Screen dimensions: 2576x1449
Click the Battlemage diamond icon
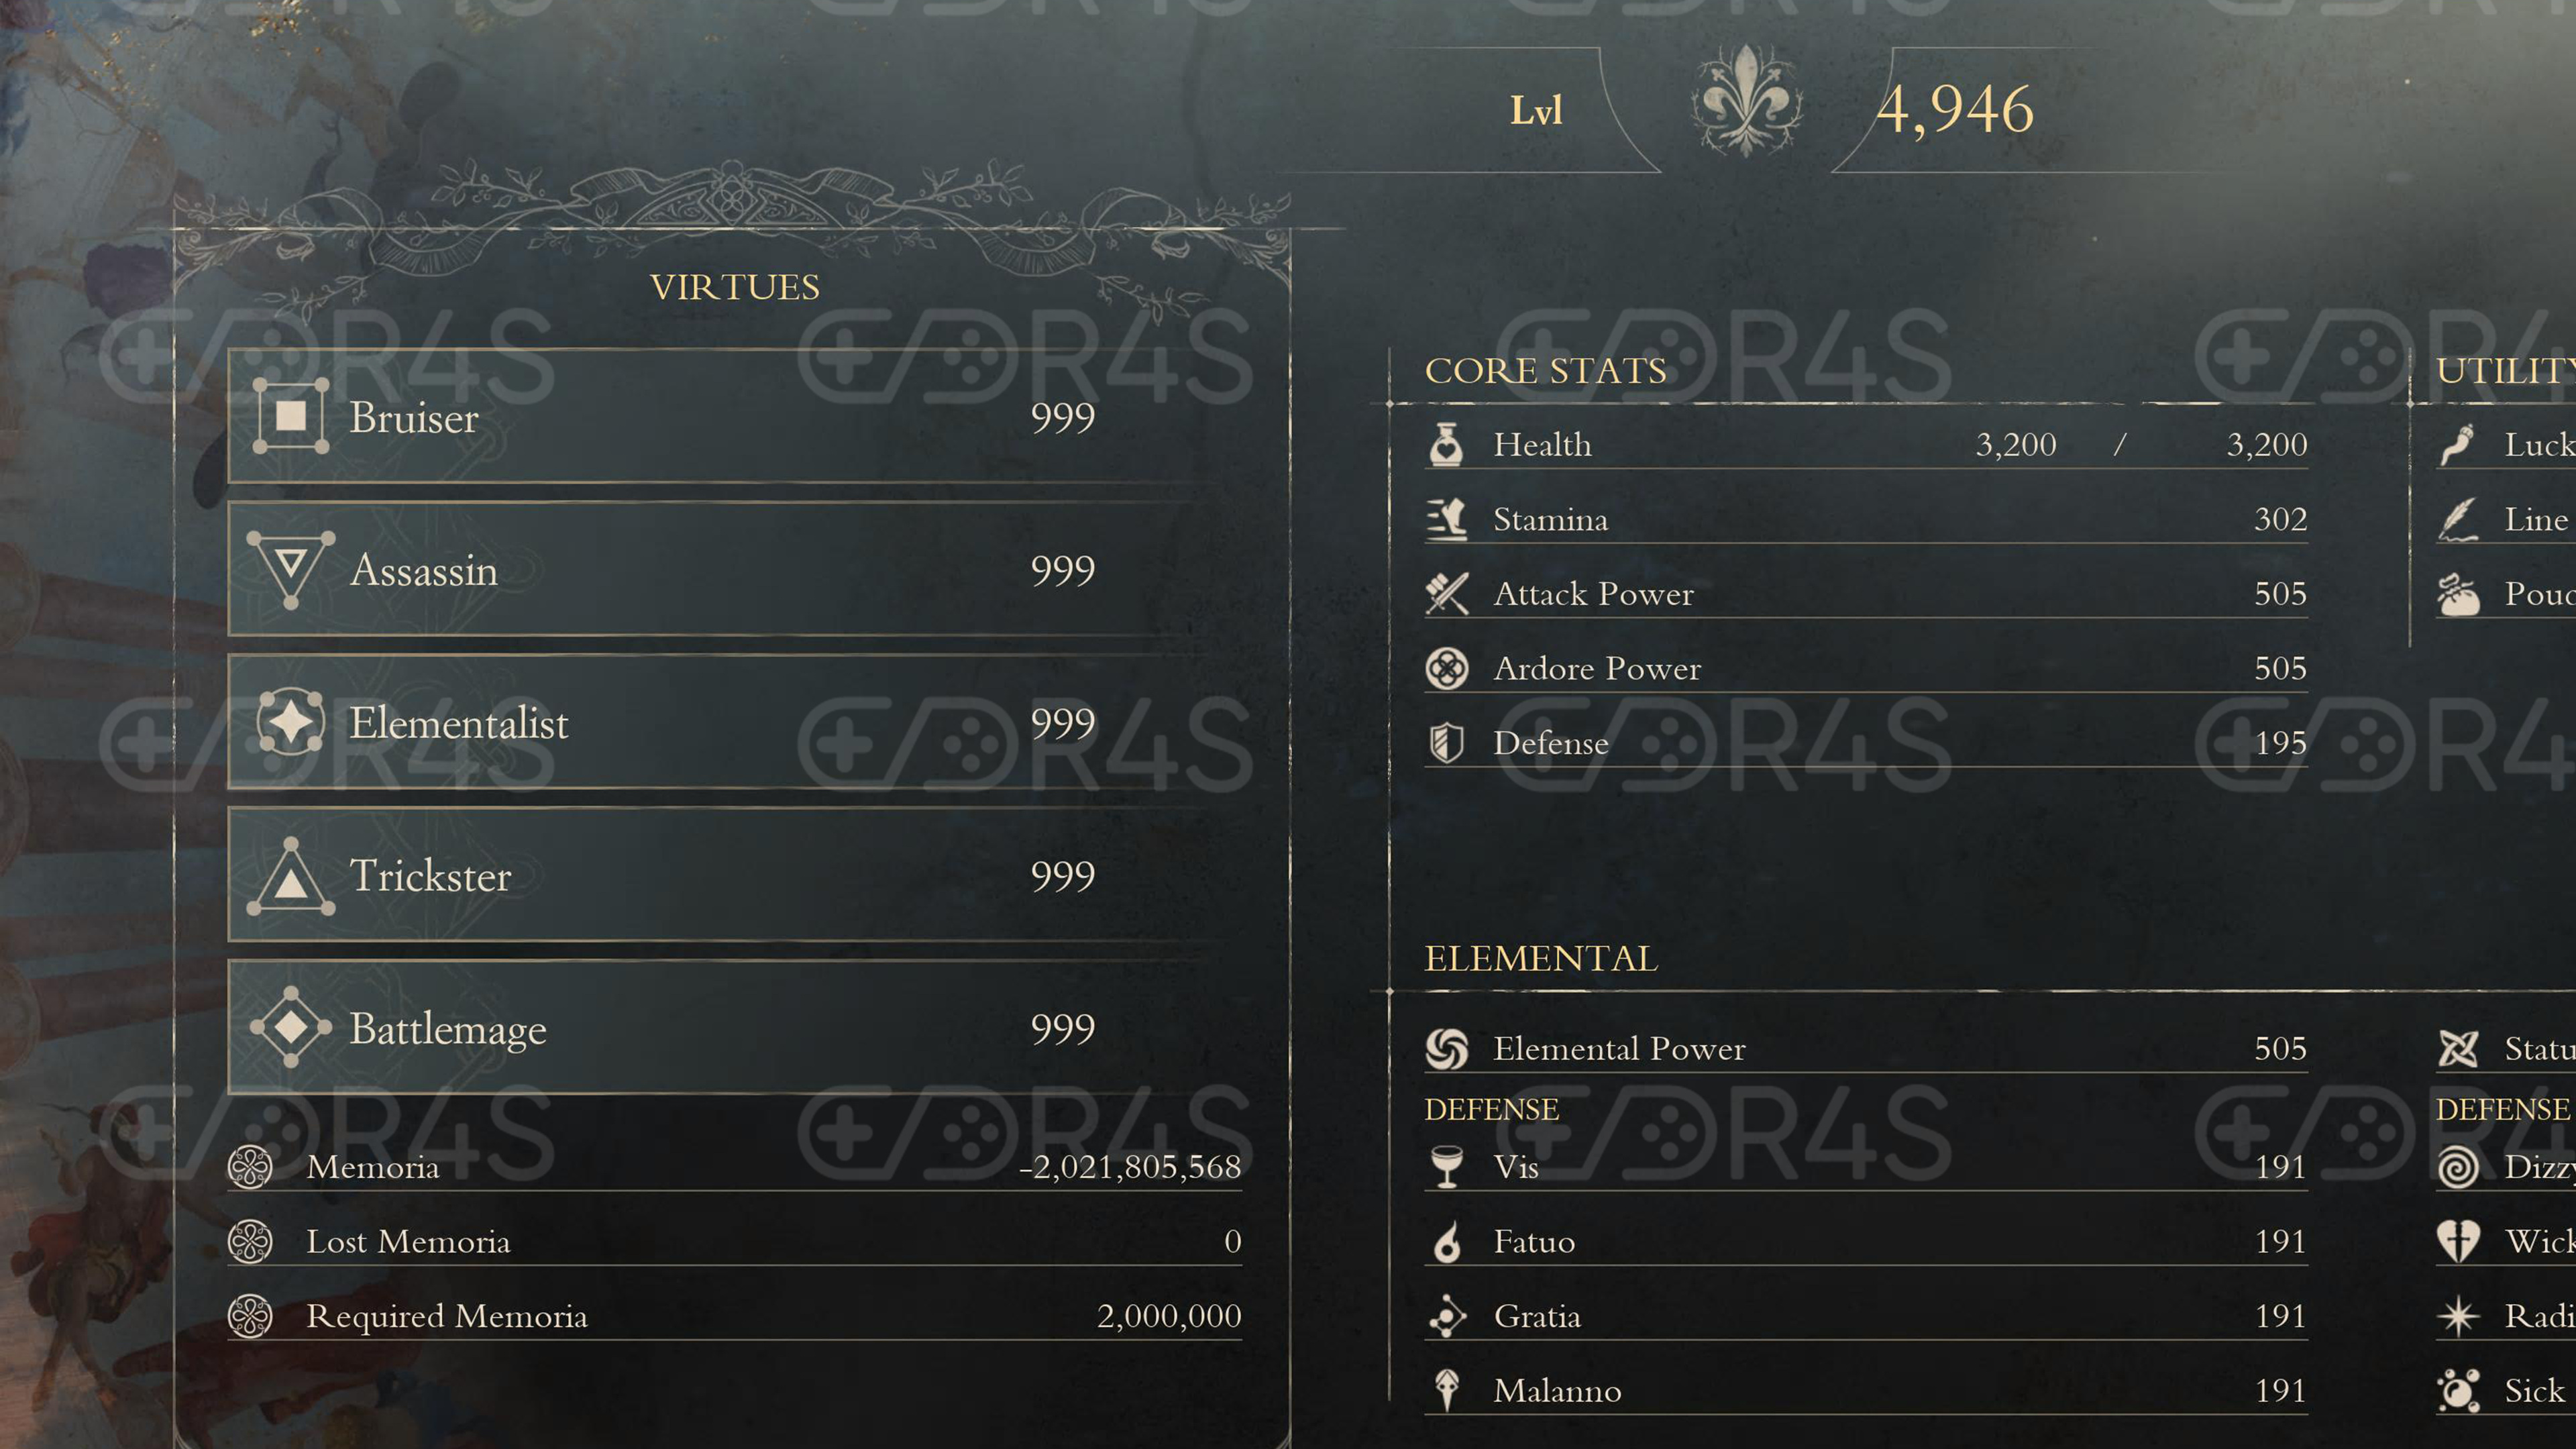[290, 1027]
